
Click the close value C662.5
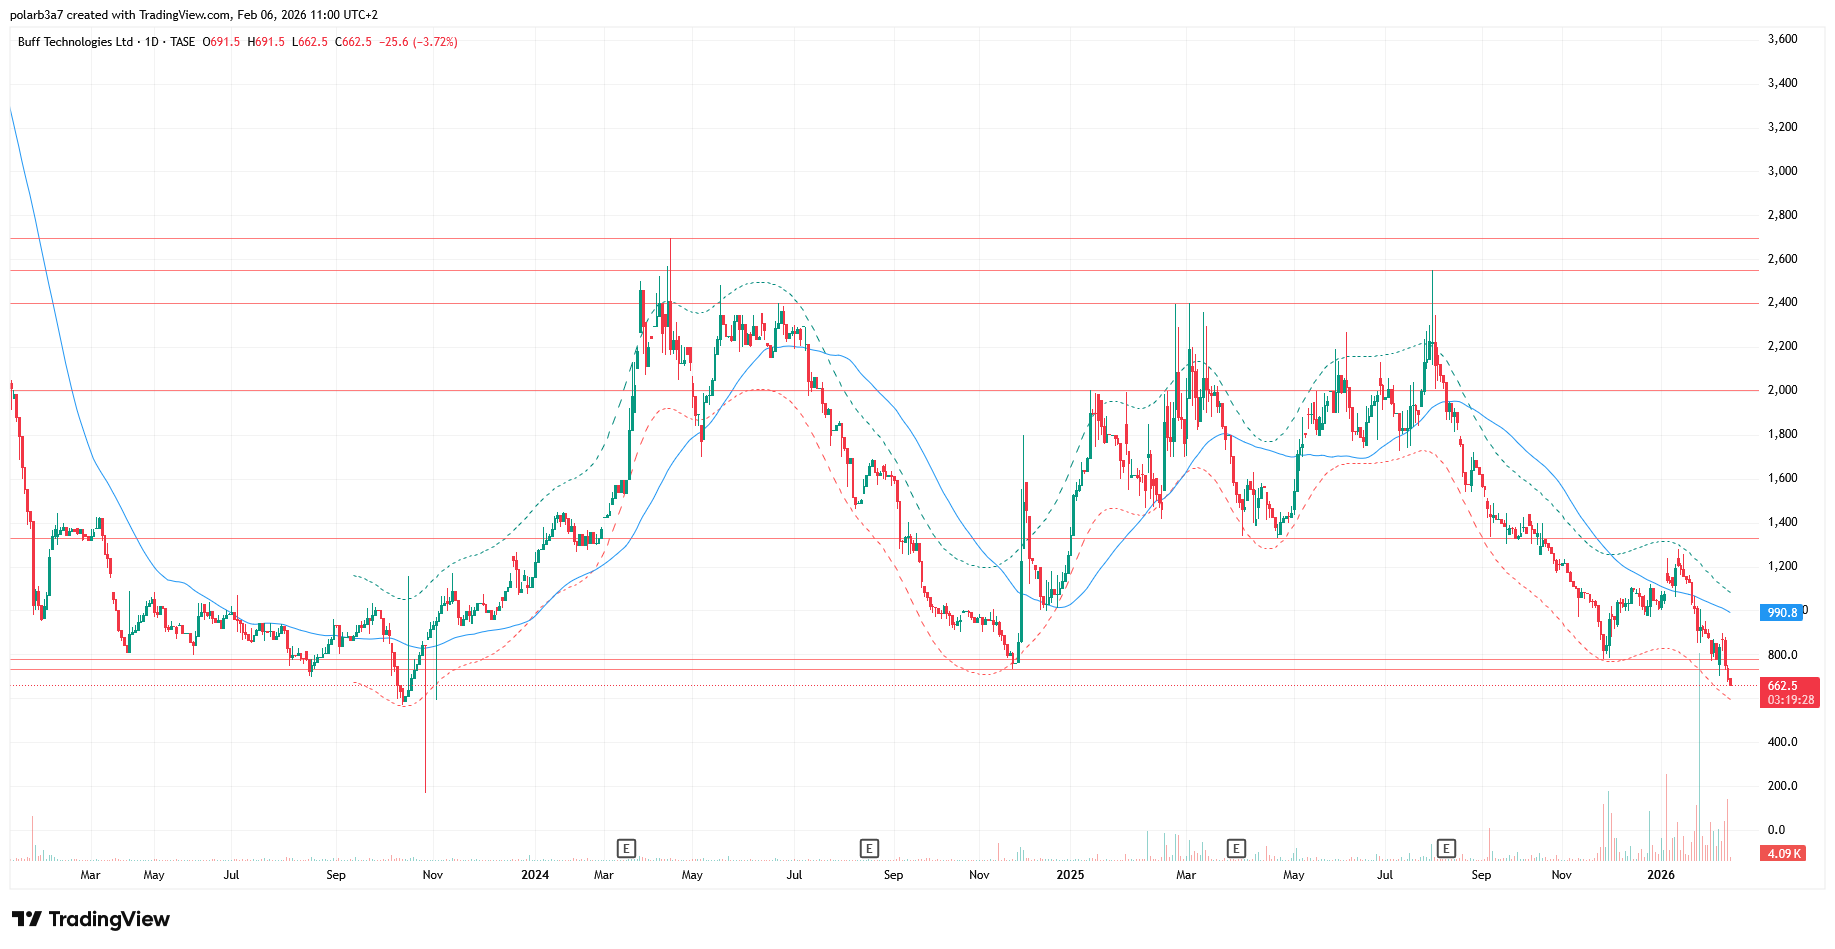[353, 42]
